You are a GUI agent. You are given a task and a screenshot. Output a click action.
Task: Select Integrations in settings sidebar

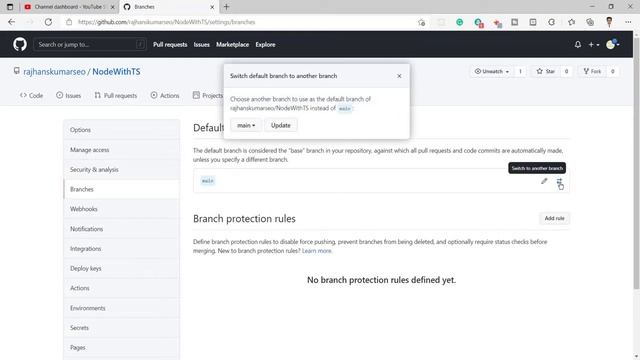click(x=122, y=249)
